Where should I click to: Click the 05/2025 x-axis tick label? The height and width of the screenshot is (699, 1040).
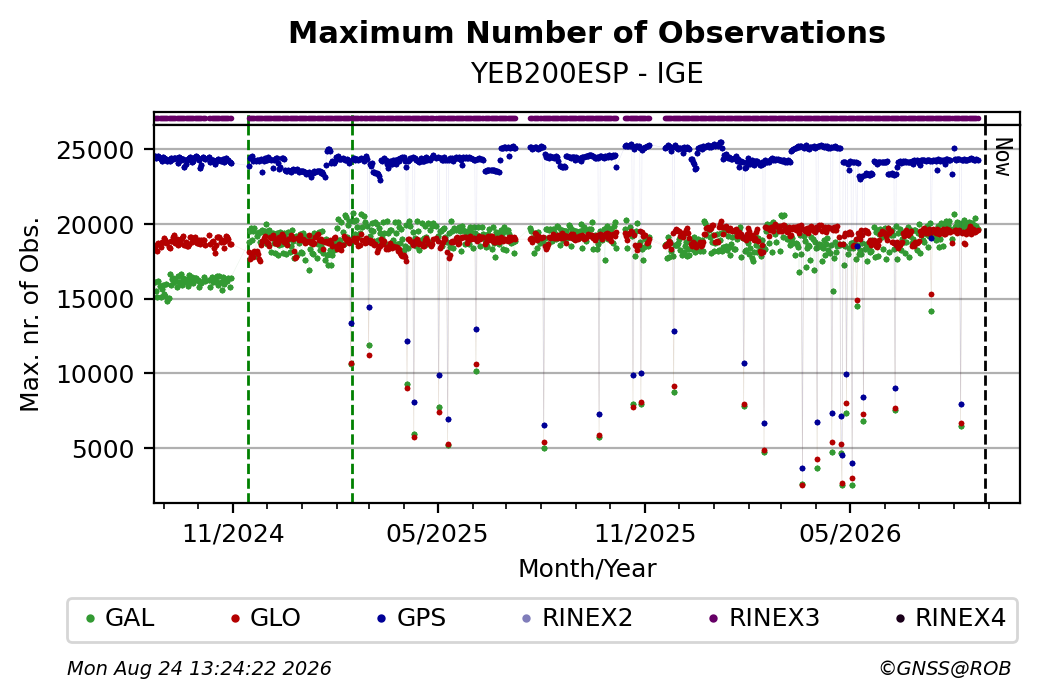437,534
